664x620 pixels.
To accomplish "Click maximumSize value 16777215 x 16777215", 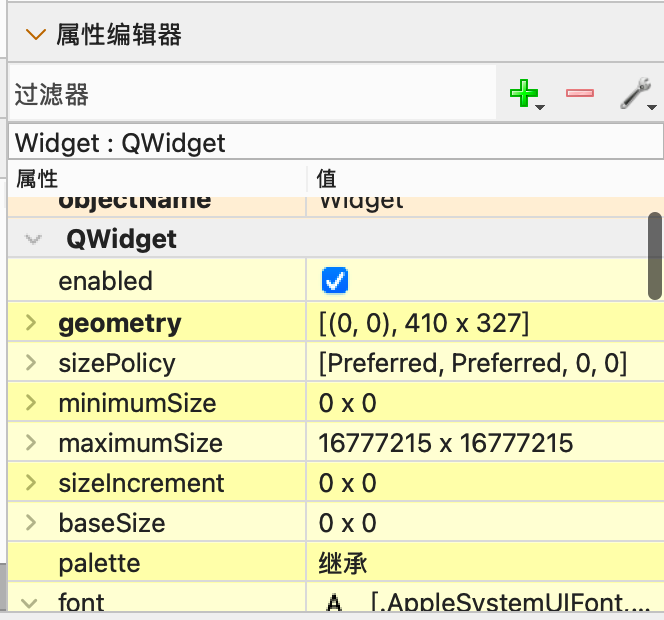I will tap(446, 443).
